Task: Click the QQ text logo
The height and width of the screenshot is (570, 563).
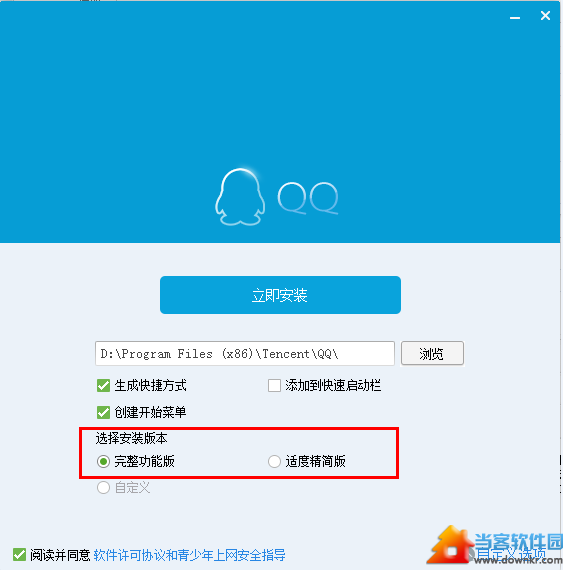Action: (x=308, y=198)
